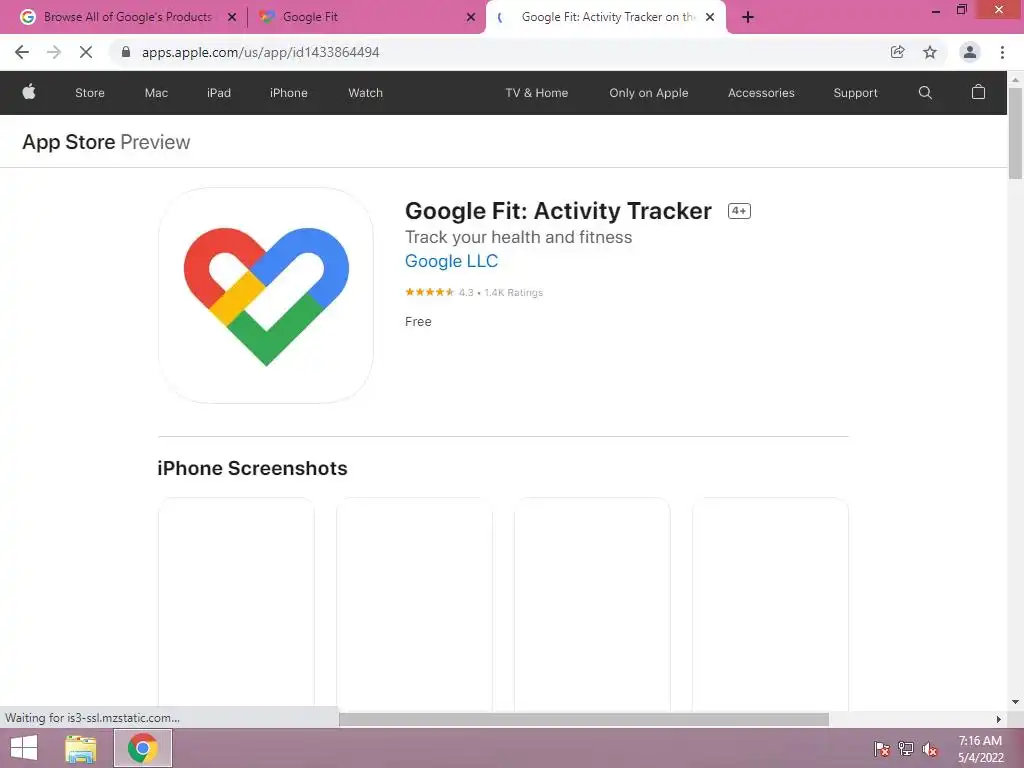The height and width of the screenshot is (768, 1024).
Task: Click the horizontal scrollbar thumb
Action: 584,719
